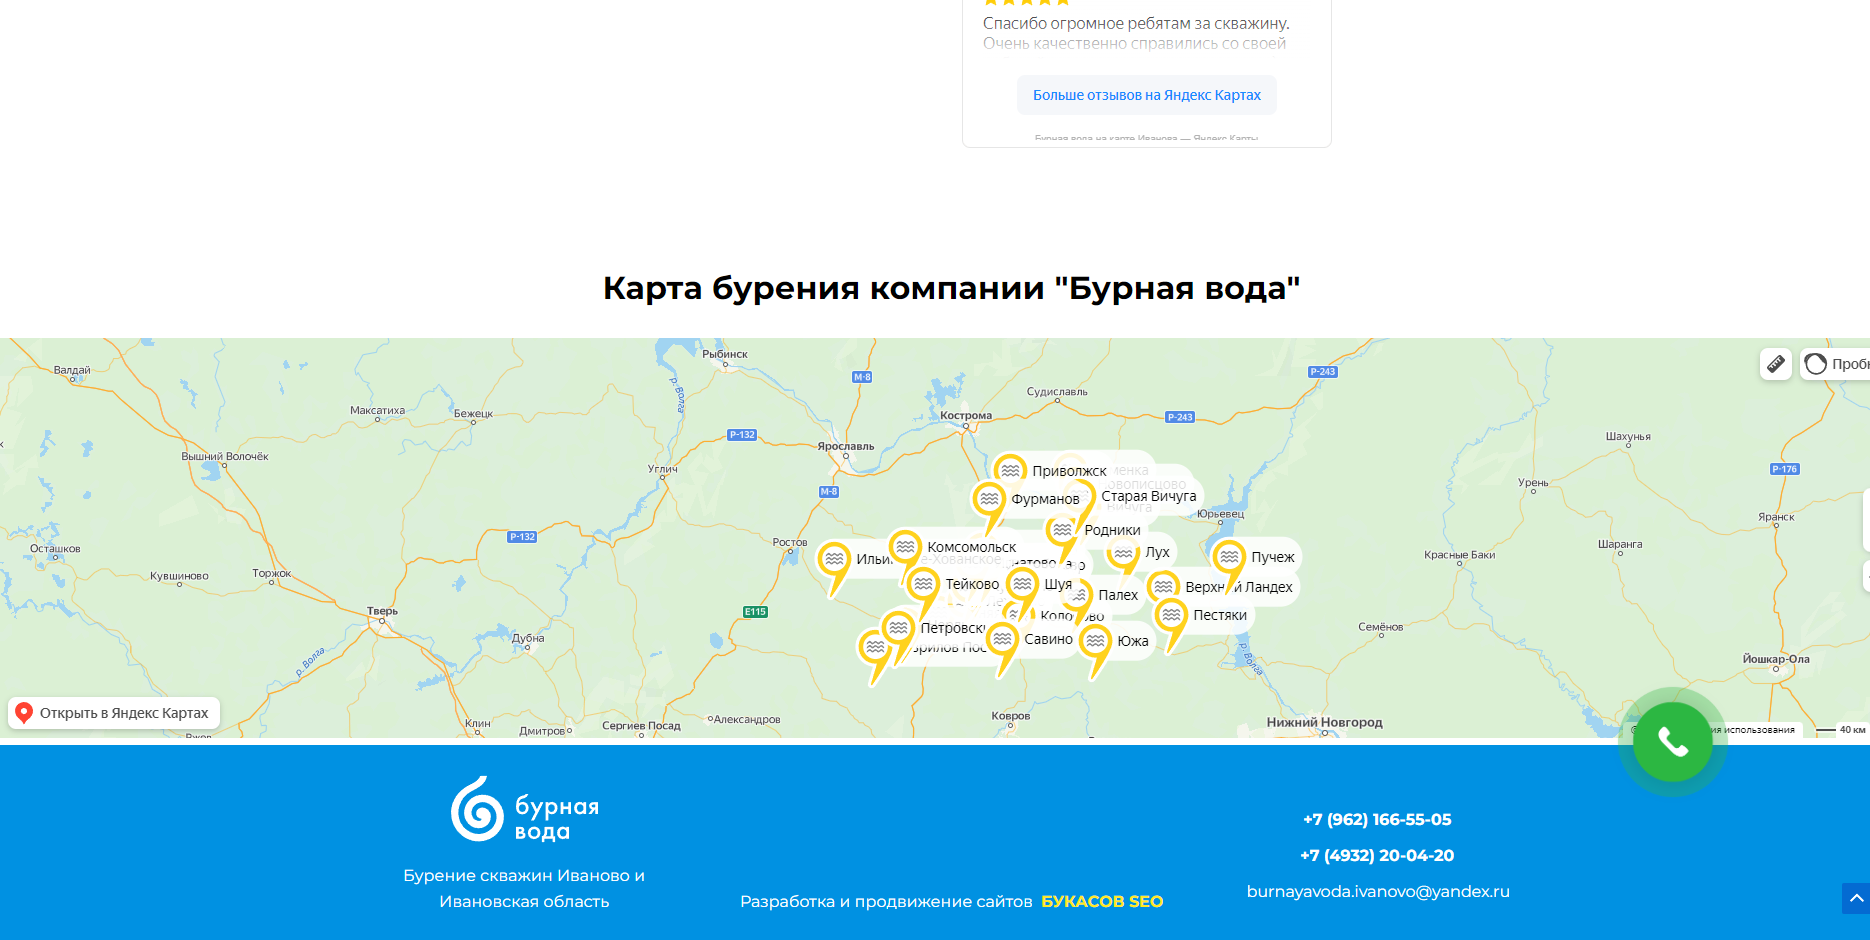This screenshot has height=940, width=1870.
Task: Click the Тверь city label on map
Action: point(382,610)
